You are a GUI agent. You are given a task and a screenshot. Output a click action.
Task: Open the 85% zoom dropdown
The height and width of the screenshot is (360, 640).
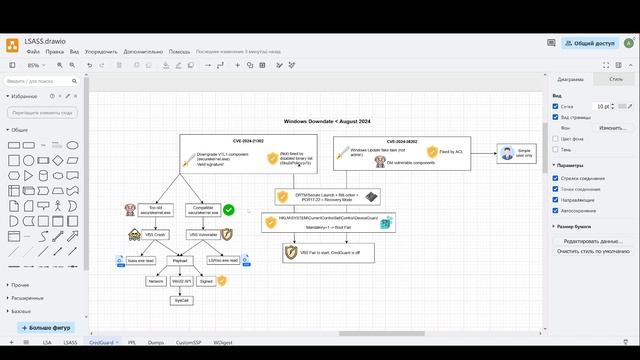[36, 65]
